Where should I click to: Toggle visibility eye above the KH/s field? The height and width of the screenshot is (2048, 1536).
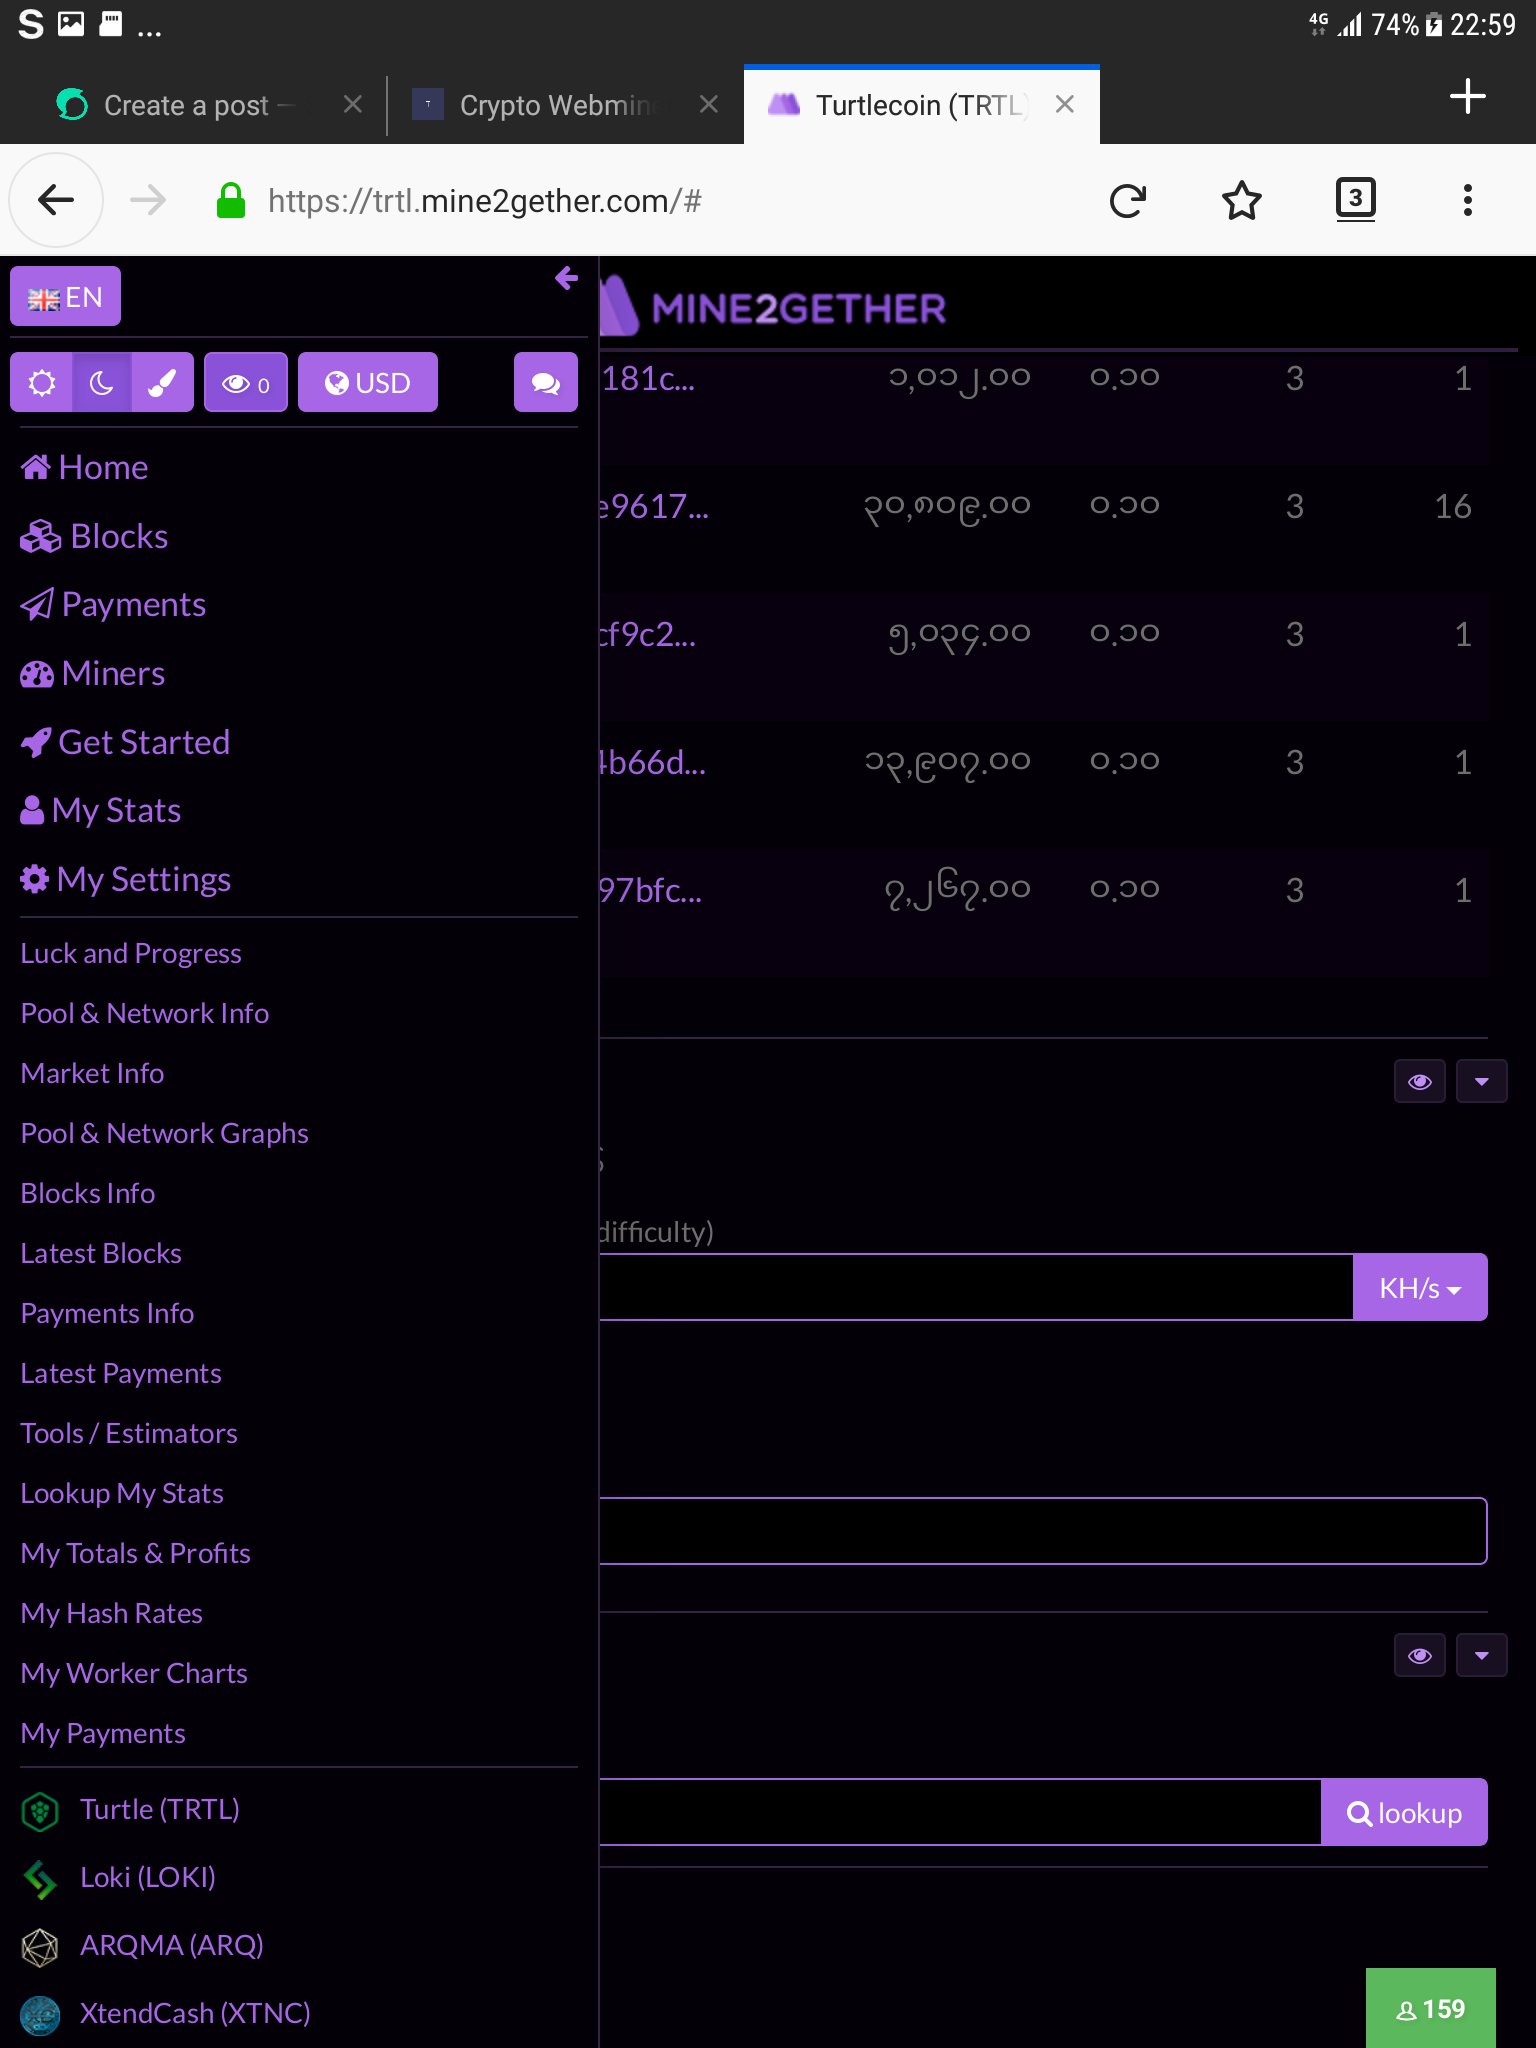[x=1420, y=1082]
